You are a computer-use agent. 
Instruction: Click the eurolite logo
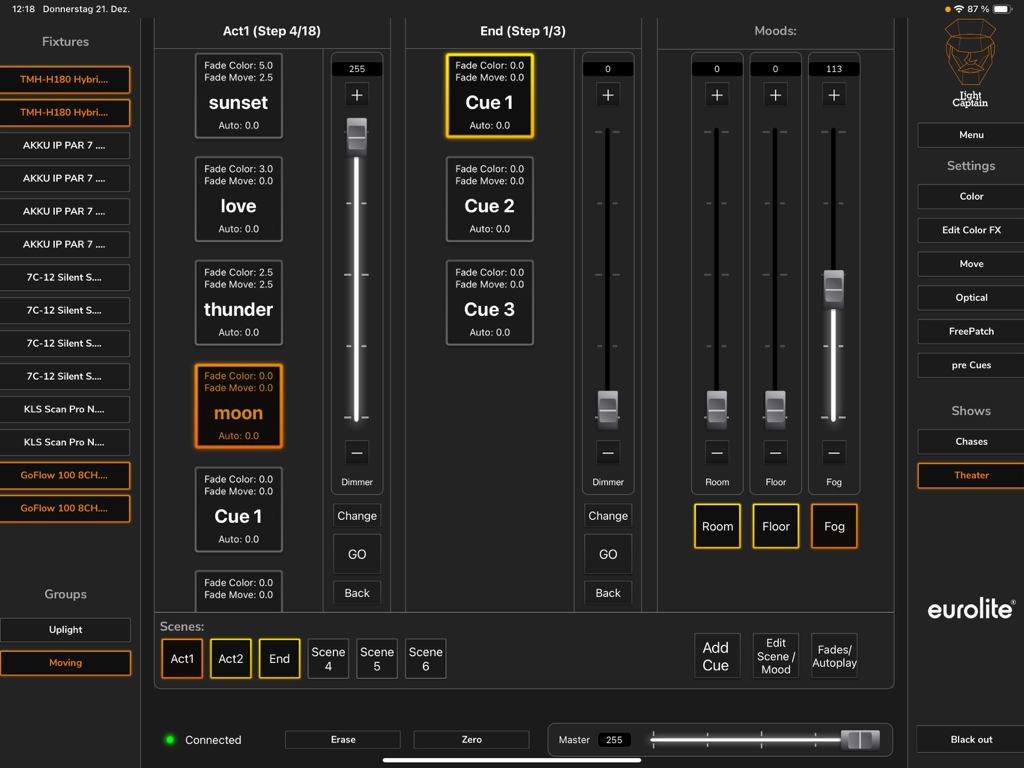[x=969, y=608]
